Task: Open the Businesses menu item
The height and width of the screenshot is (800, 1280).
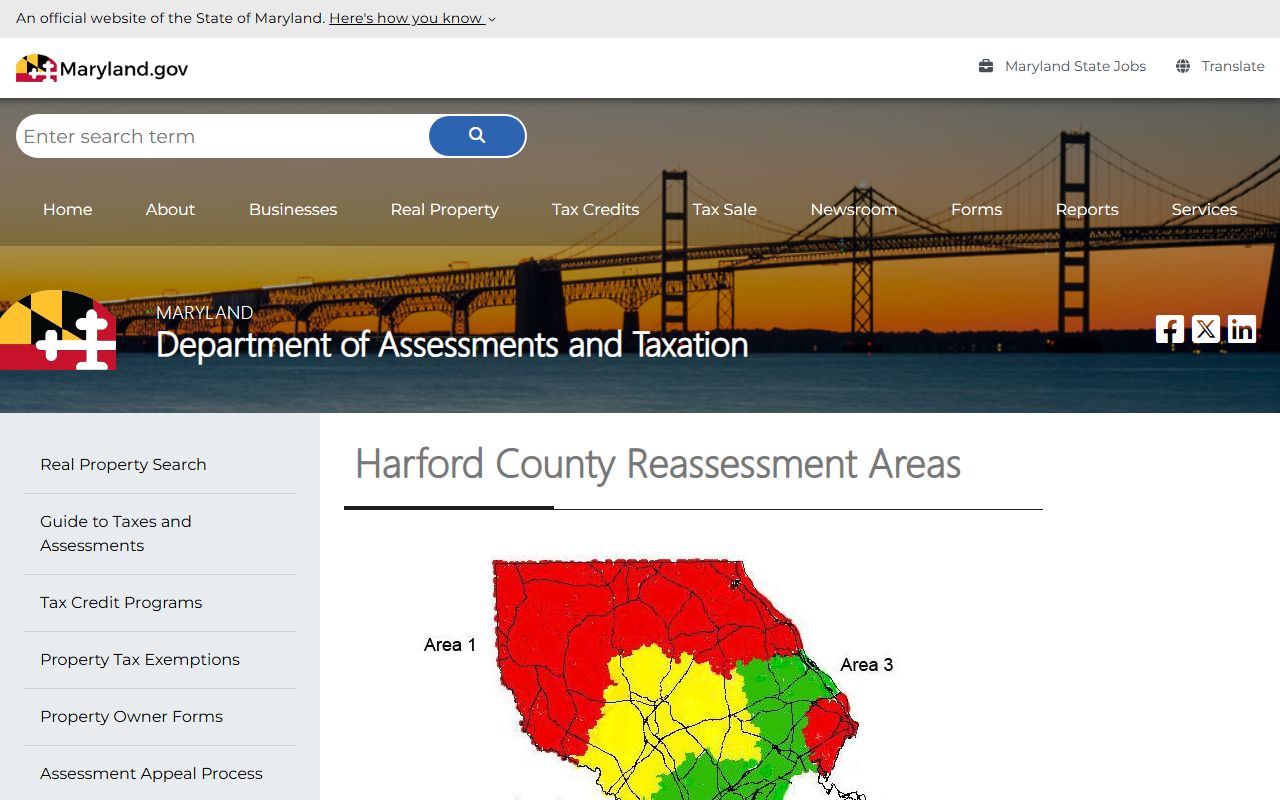Action: pyautogui.click(x=293, y=209)
